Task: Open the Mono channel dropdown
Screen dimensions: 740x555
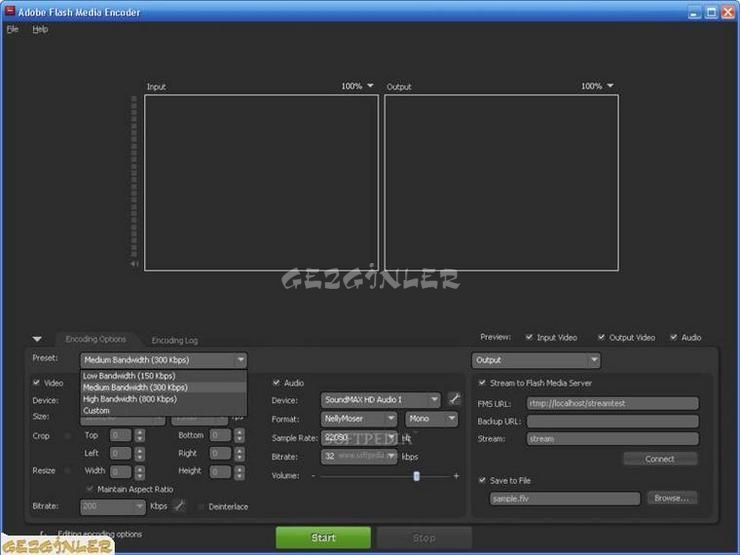Action: click(431, 419)
